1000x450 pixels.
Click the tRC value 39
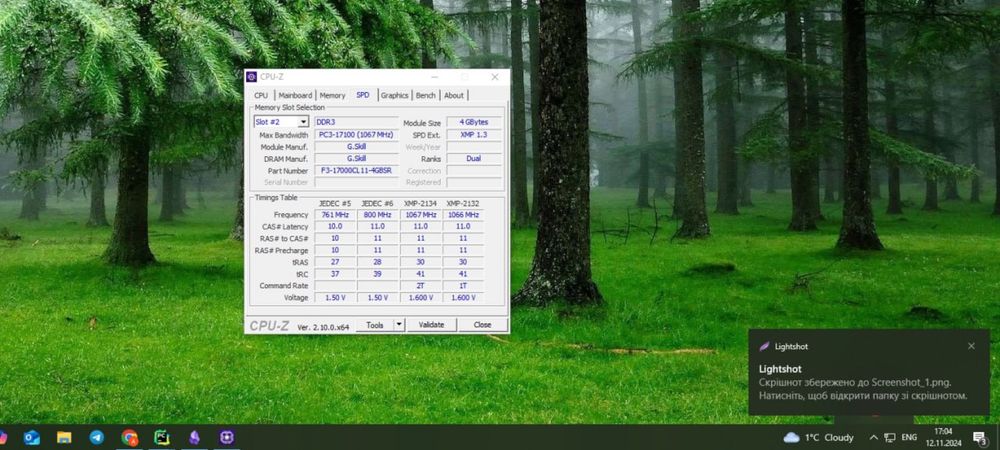coord(378,274)
